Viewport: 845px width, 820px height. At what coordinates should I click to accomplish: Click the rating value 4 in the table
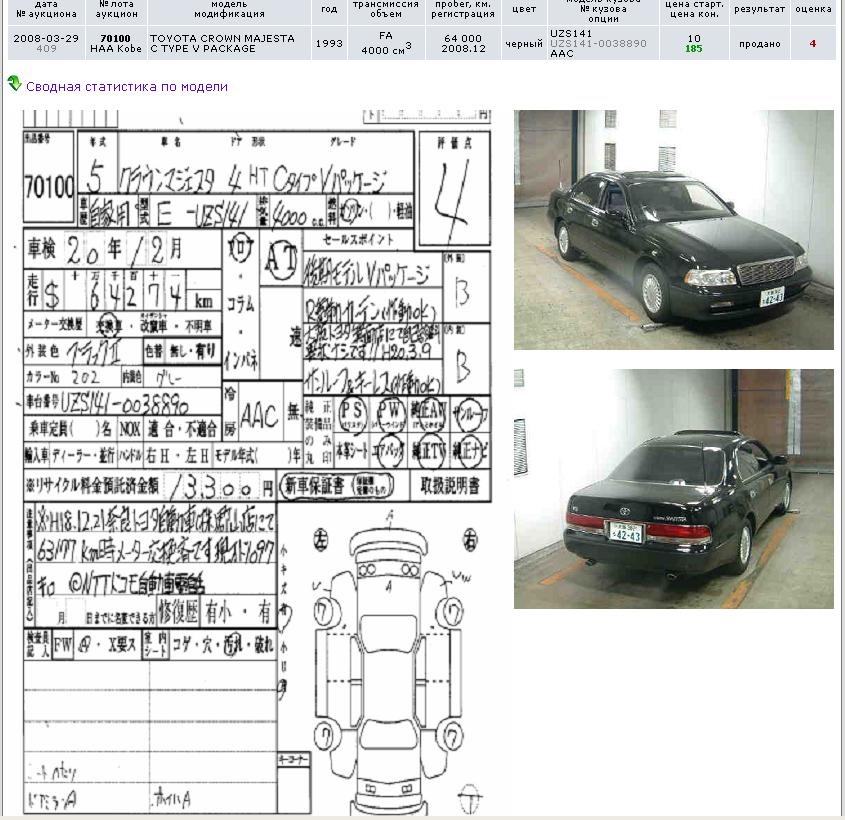coord(813,44)
